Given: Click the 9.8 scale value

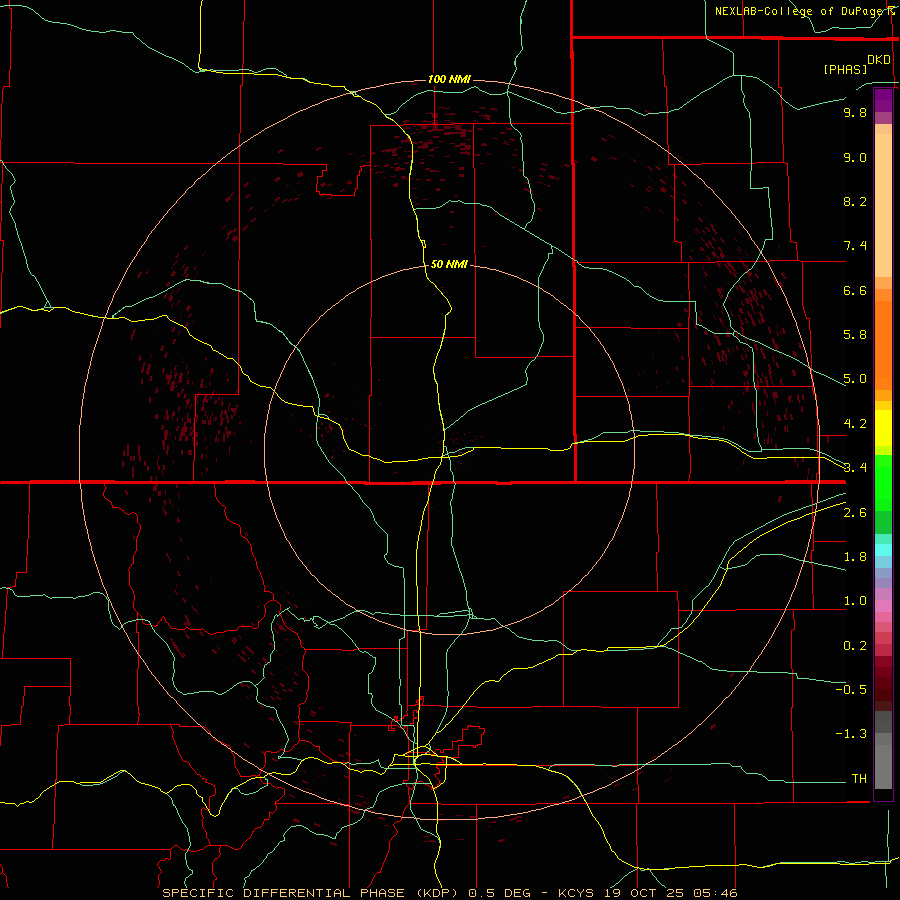Looking at the screenshot, I should [855, 113].
